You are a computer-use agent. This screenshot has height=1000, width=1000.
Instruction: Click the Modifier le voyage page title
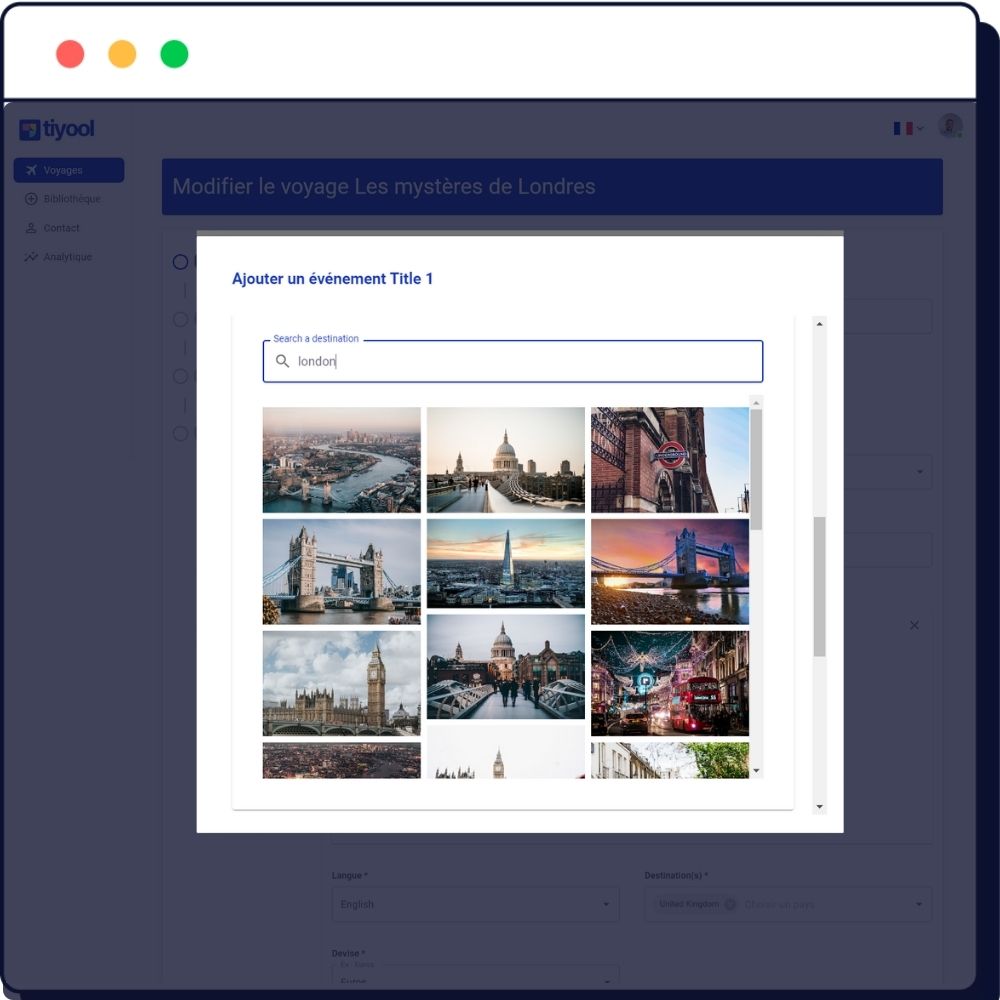pyautogui.click(x=384, y=186)
